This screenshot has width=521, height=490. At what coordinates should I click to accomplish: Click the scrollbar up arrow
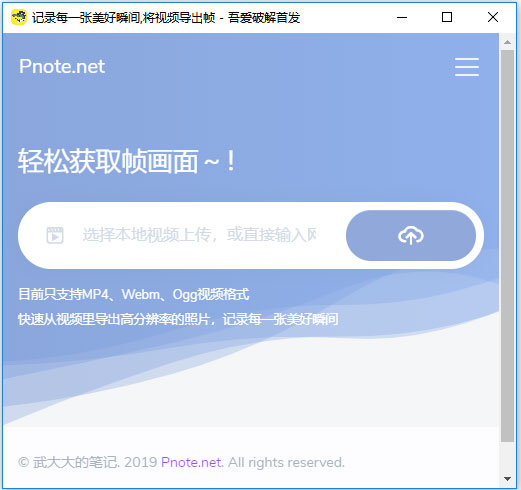507,42
